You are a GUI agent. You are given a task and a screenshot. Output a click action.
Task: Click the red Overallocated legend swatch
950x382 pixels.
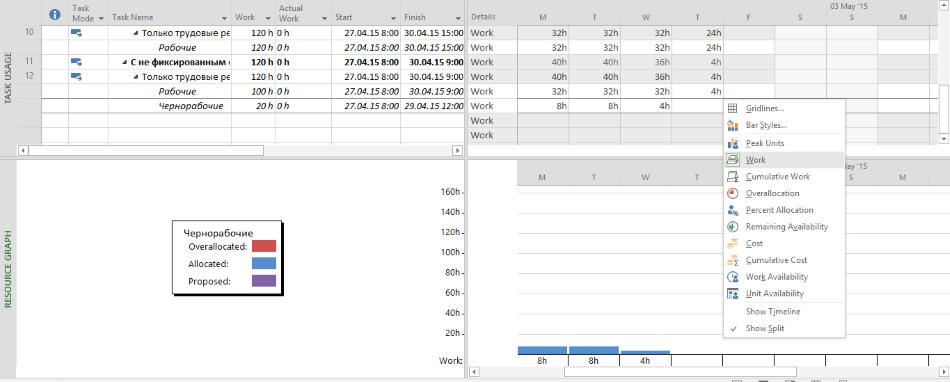pos(264,246)
